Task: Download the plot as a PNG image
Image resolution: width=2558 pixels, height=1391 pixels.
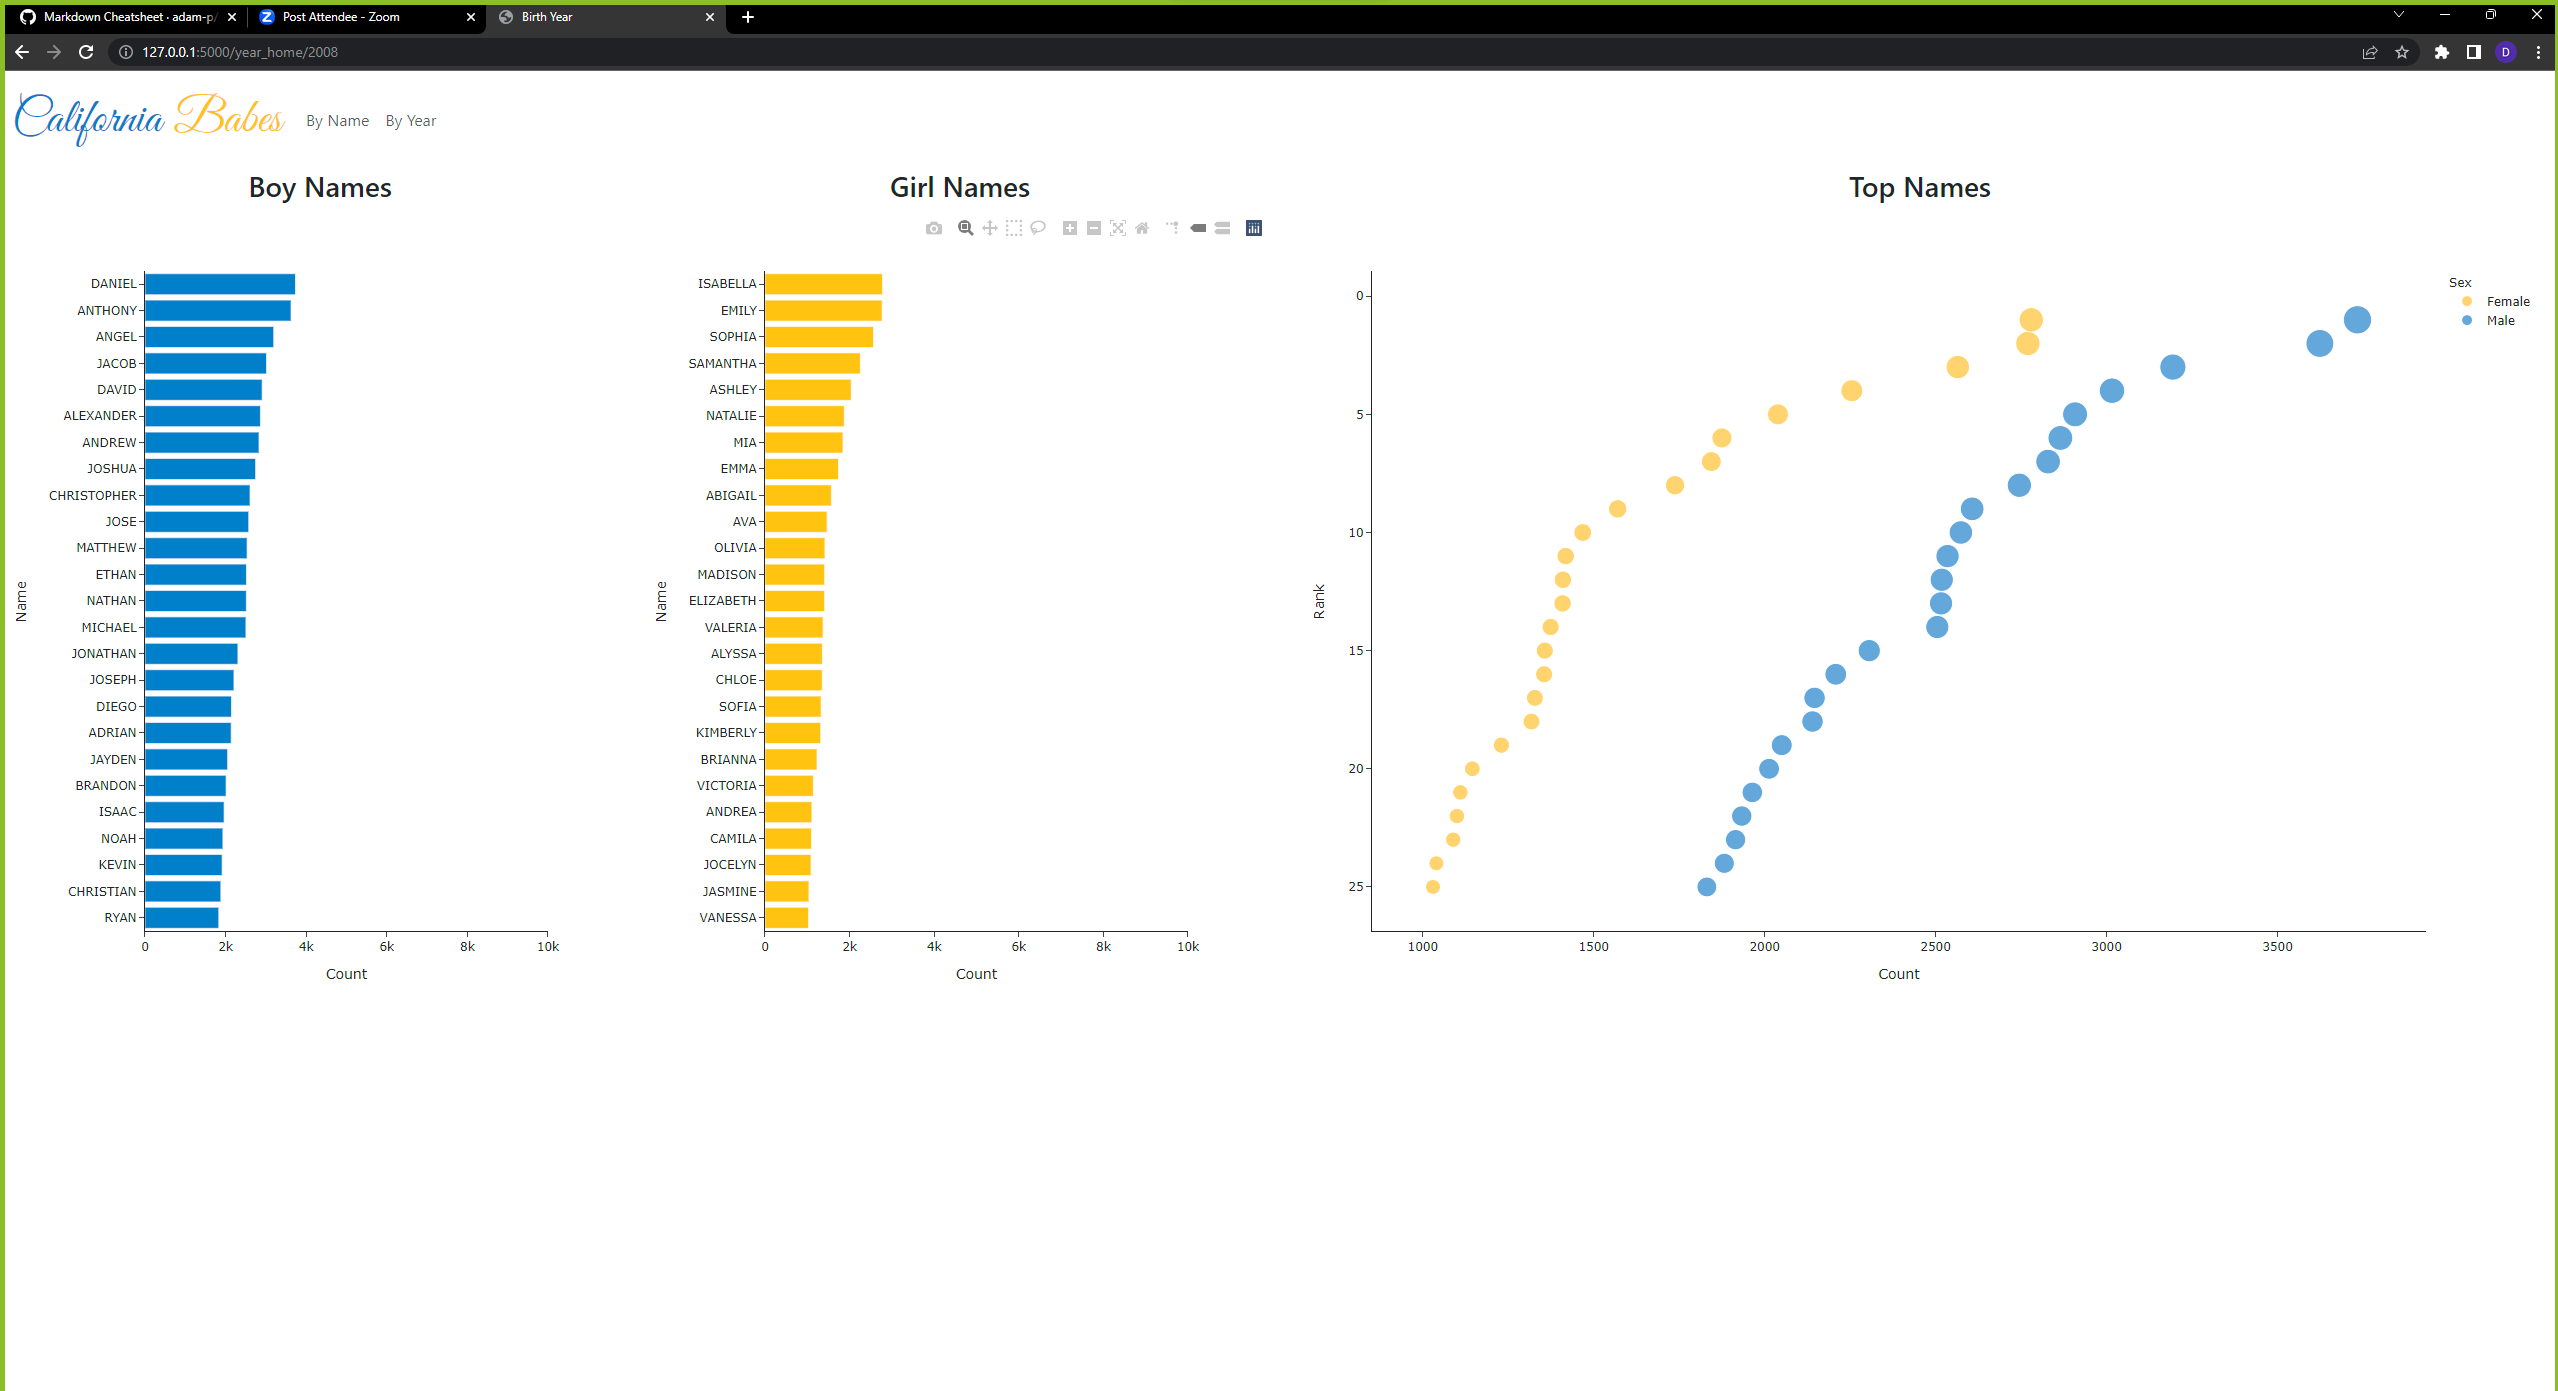Action: (x=933, y=227)
